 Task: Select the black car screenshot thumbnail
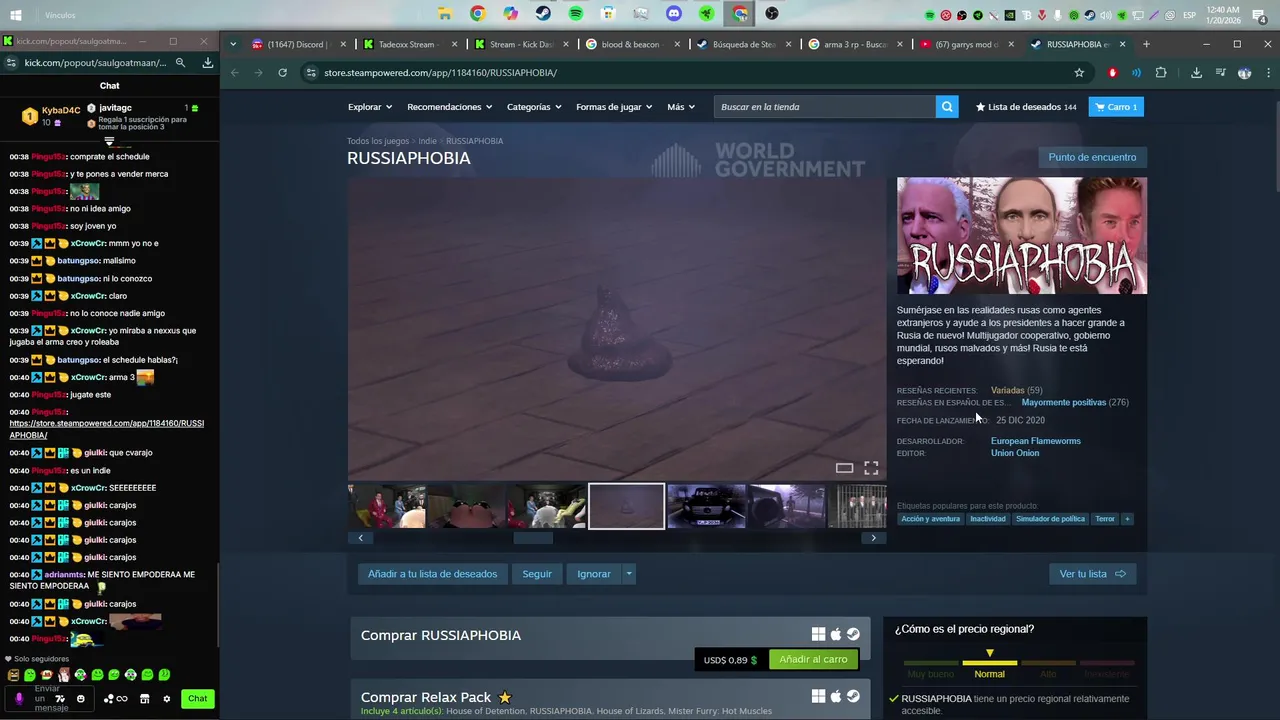pyautogui.click(x=706, y=506)
